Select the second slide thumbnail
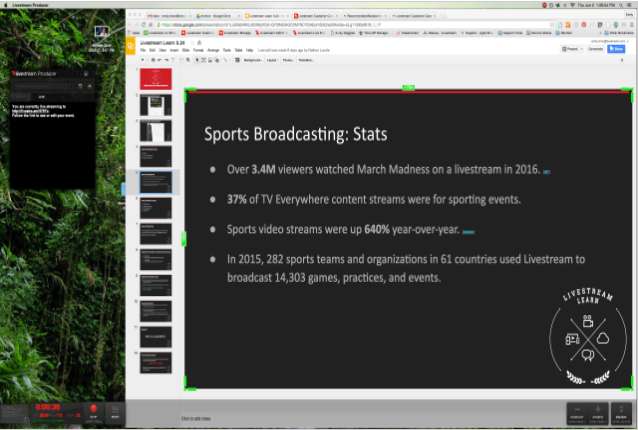The image size is (638, 430). (156, 105)
